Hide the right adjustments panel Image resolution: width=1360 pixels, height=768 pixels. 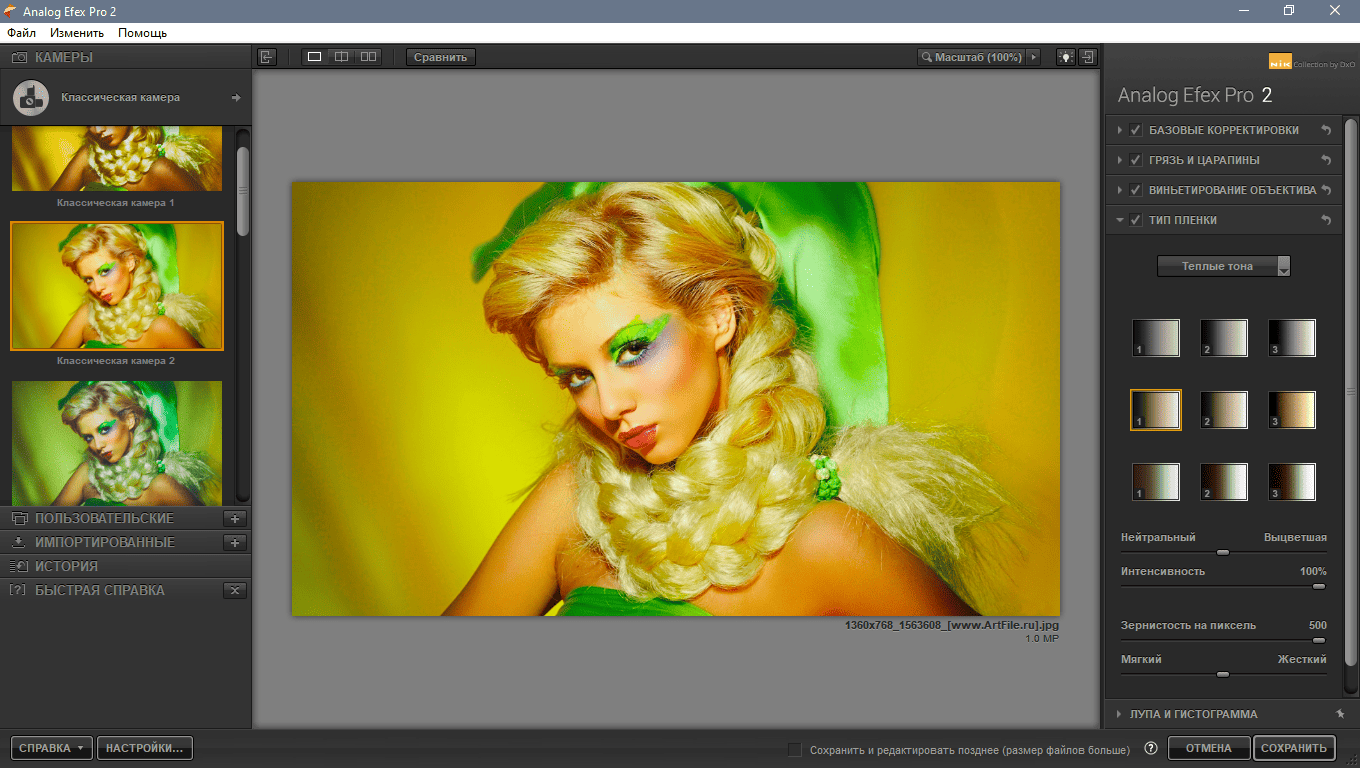(1089, 57)
